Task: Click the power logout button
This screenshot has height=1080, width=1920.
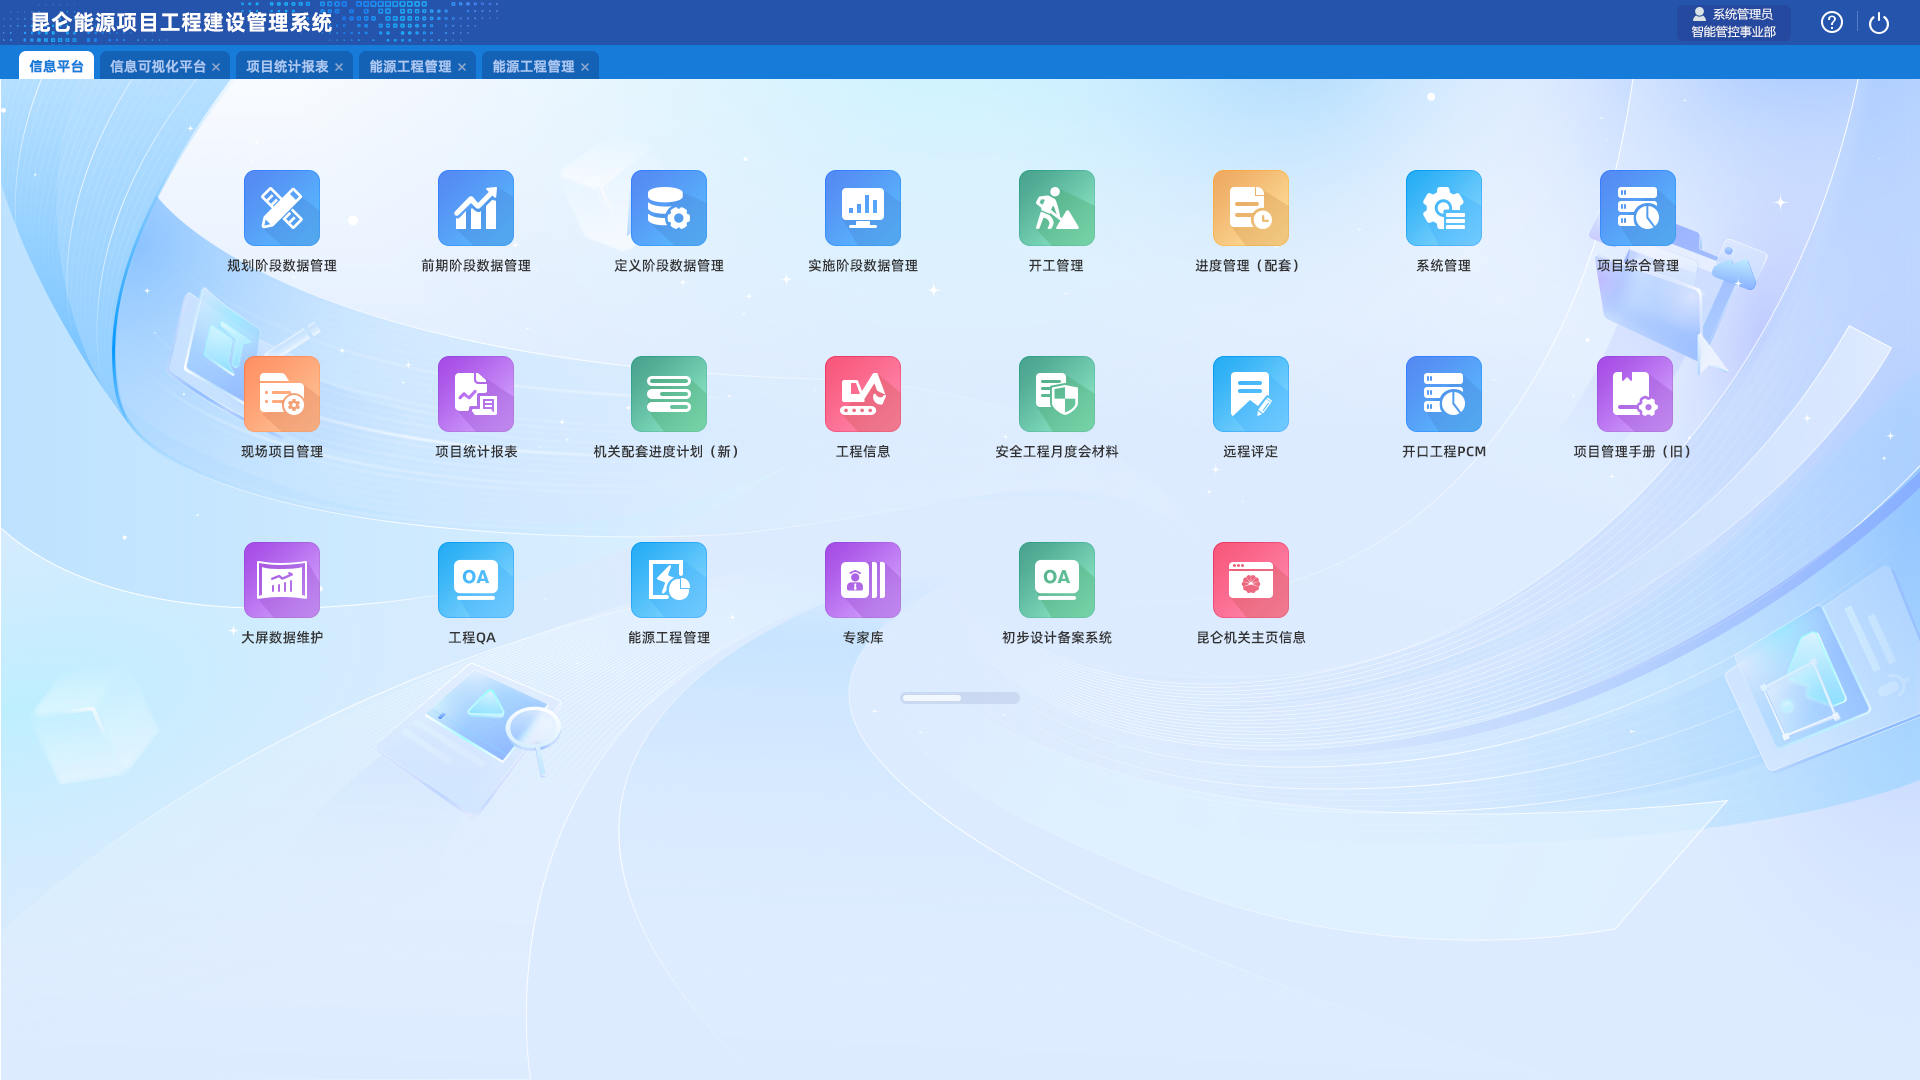Action: pos(1878,22)
